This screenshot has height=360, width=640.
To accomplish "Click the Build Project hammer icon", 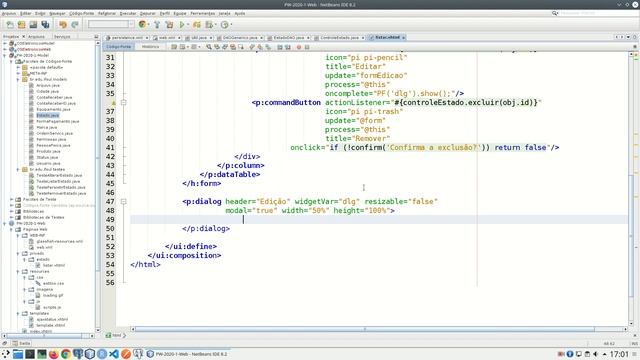I will [157, 25].
